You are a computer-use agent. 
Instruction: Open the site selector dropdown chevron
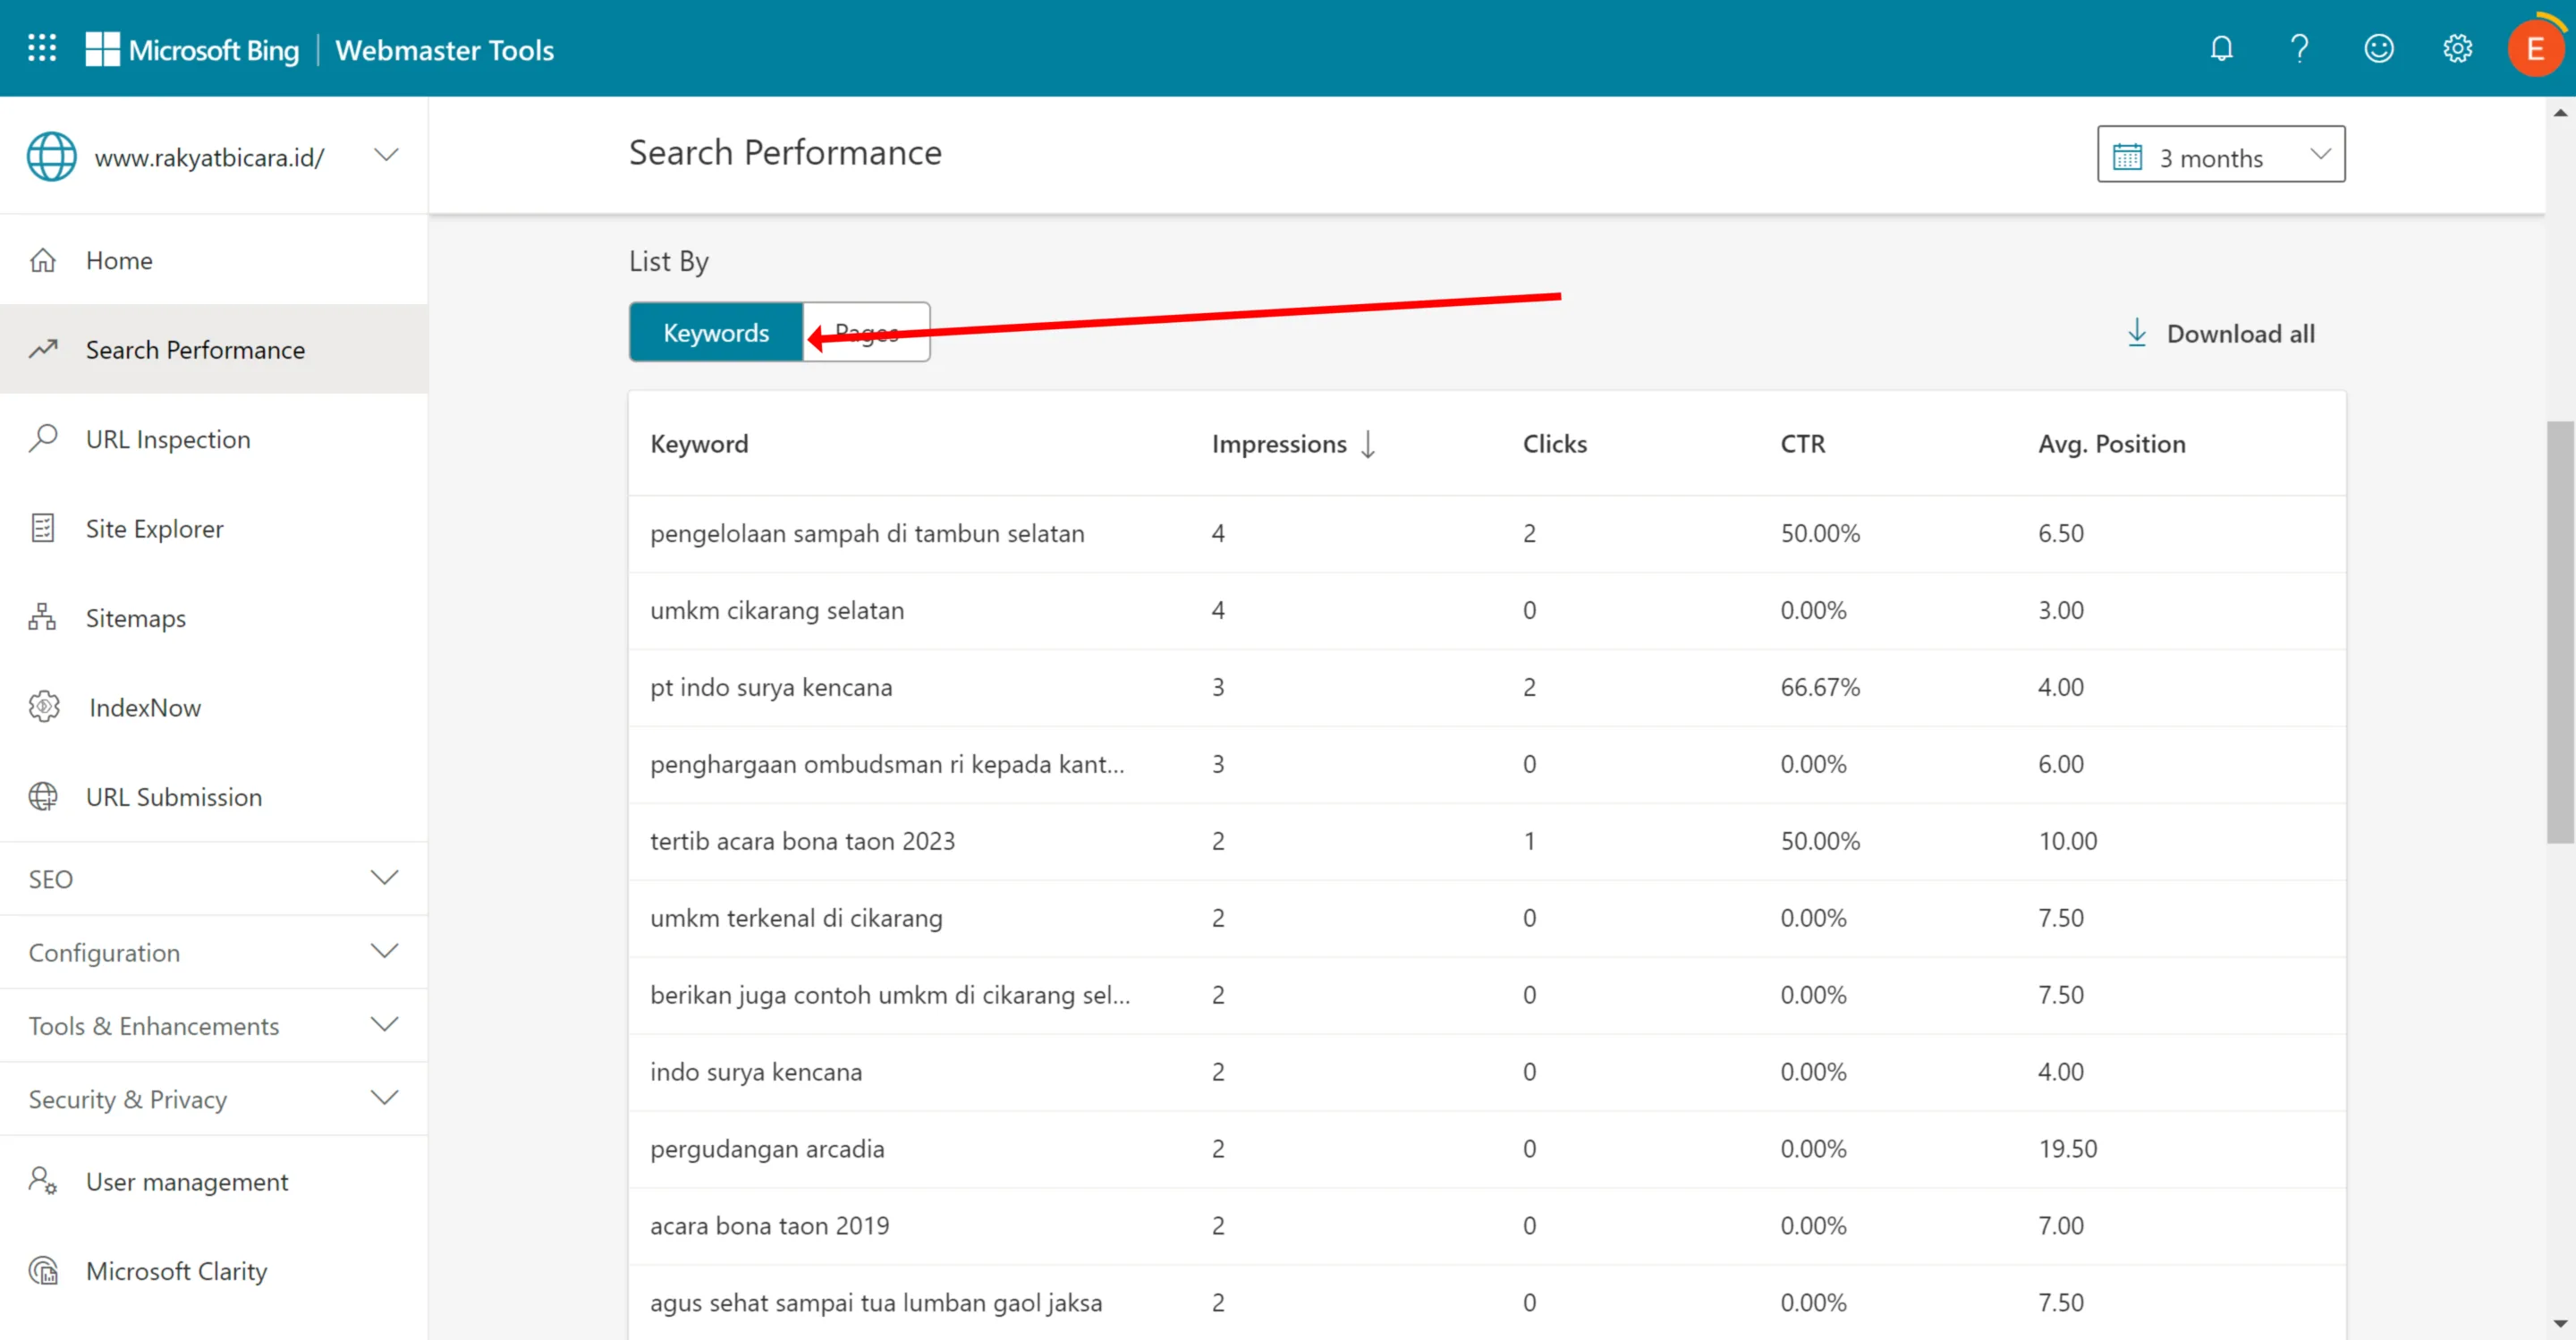pyautogui.click(x=386, y=155)
